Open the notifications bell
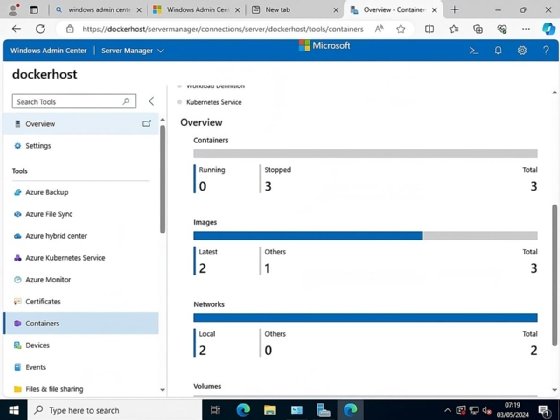Image resolution: width=560 pixels, height=420 pixels. point(498,50)
